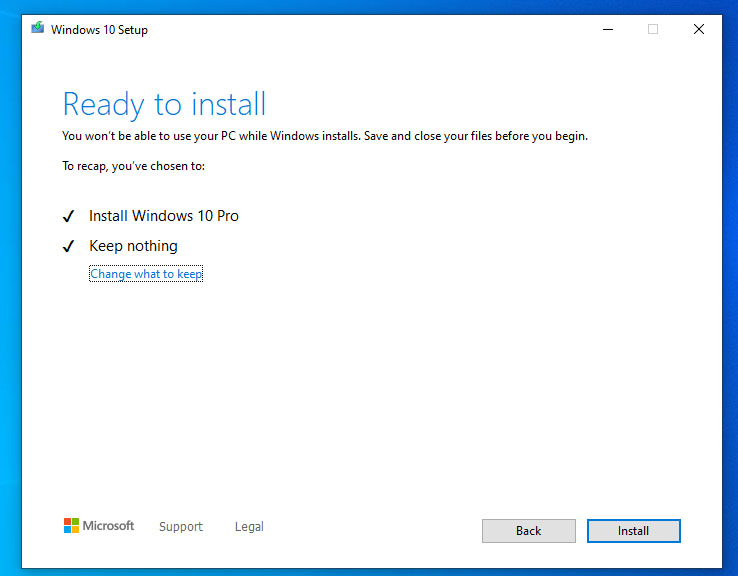Click the checkmark beside Install Windows 10 Pro
738x576 pixels.
pyautogui.click(x=68, y=216)
